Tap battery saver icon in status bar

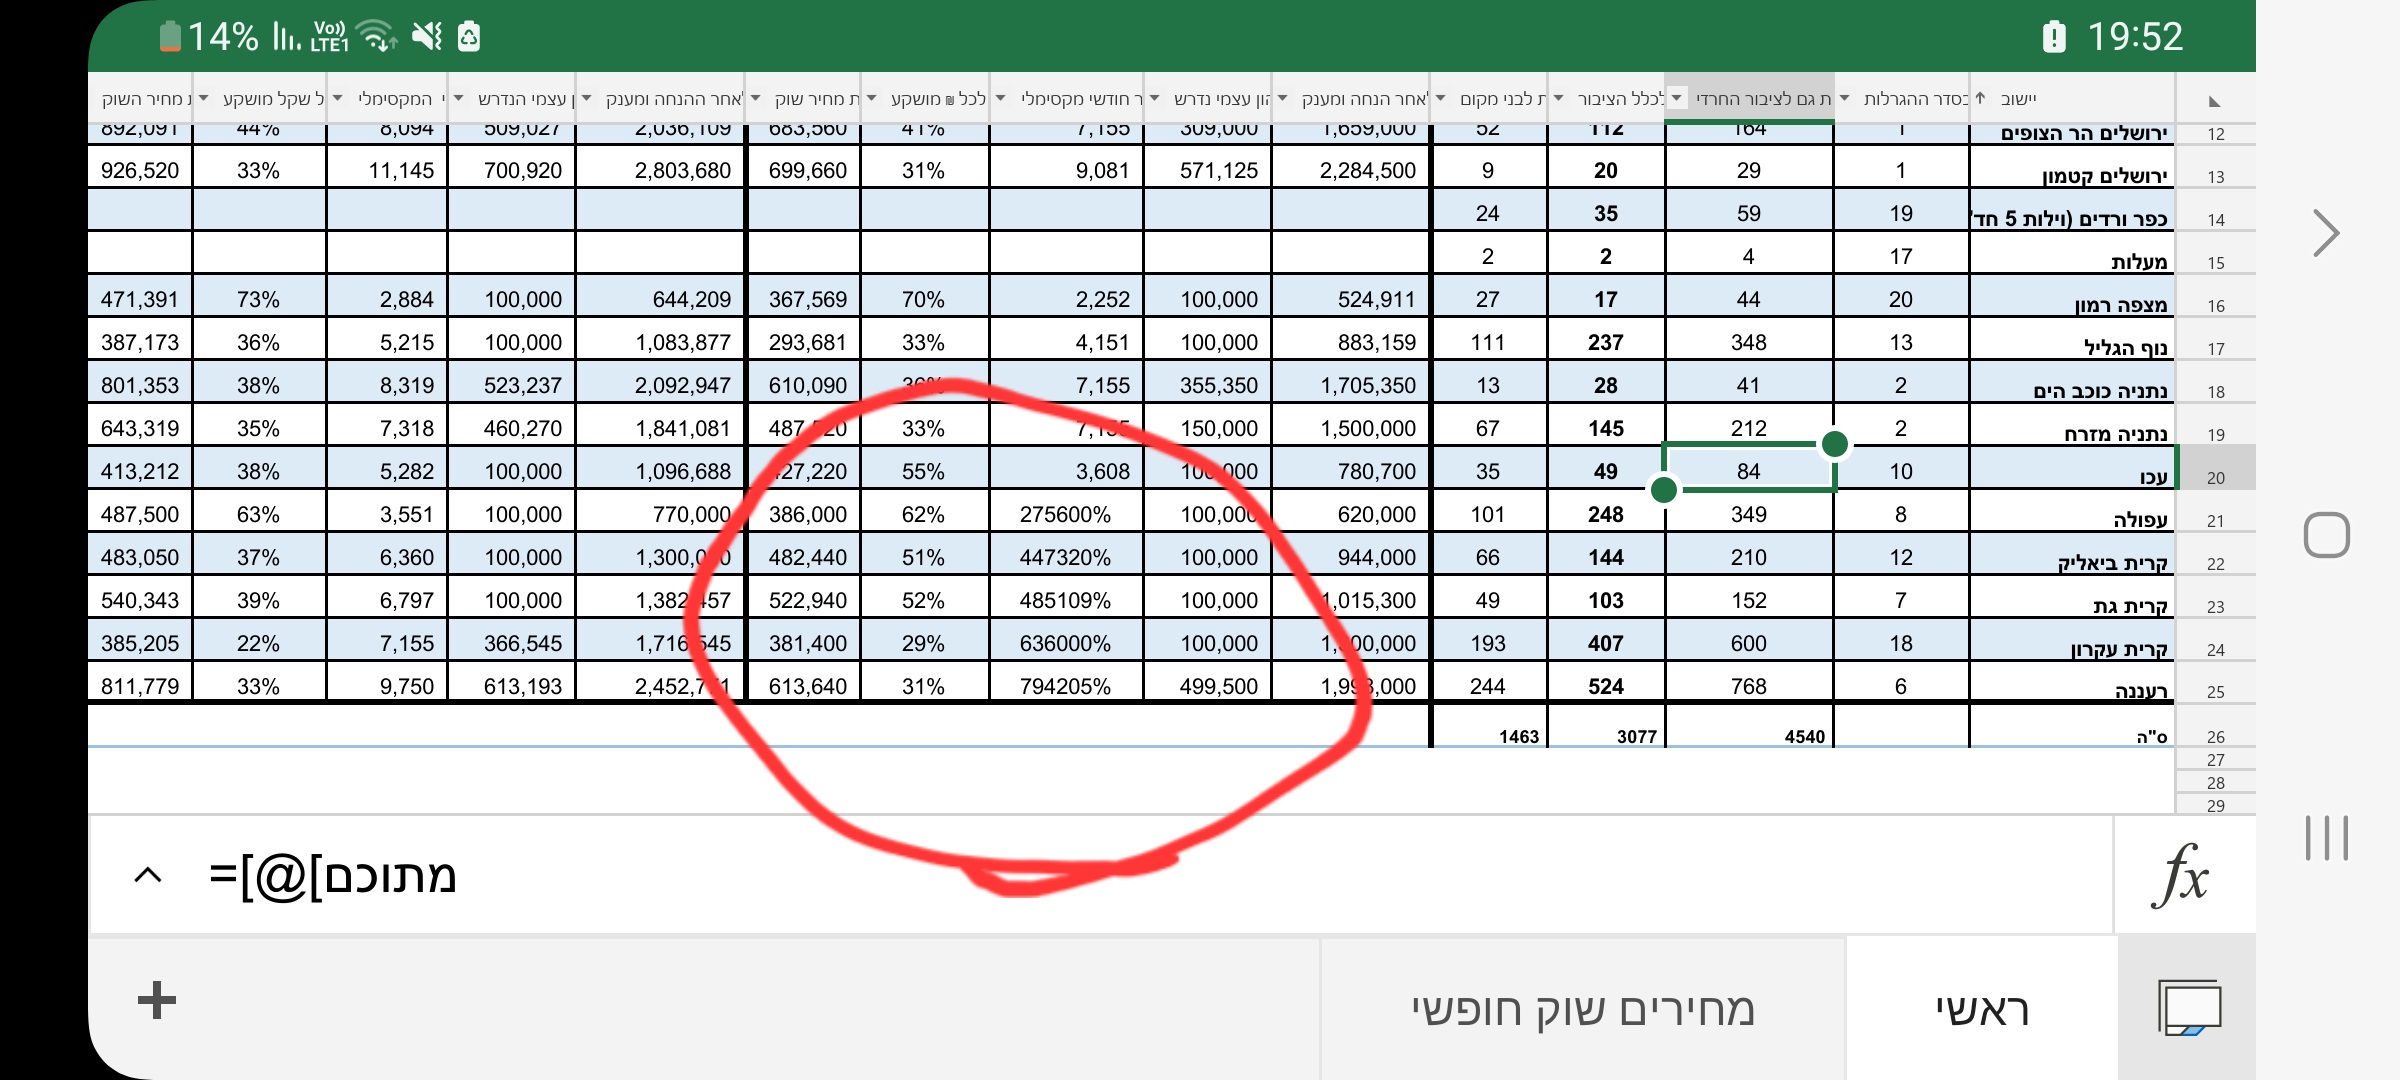469,37
